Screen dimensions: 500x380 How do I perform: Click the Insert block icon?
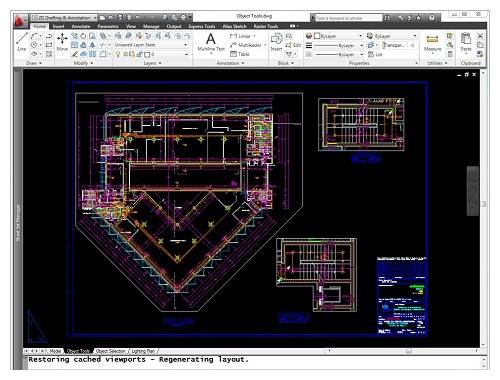coord(276,42)
